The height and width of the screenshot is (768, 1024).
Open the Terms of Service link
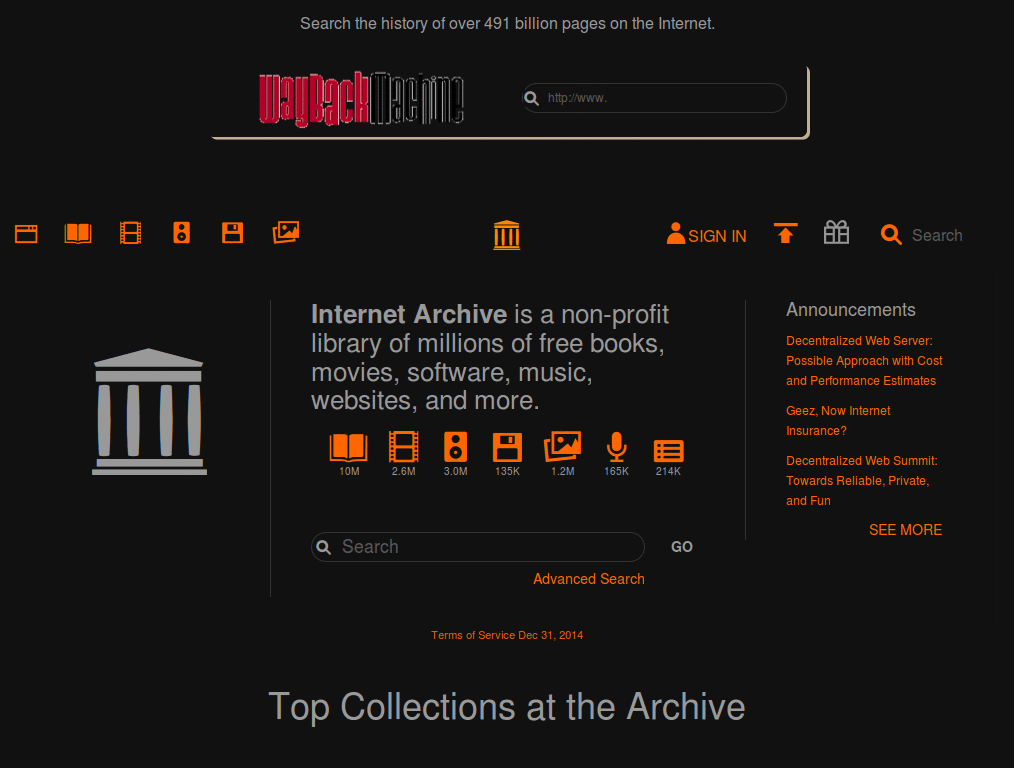(x=507, y=634)
